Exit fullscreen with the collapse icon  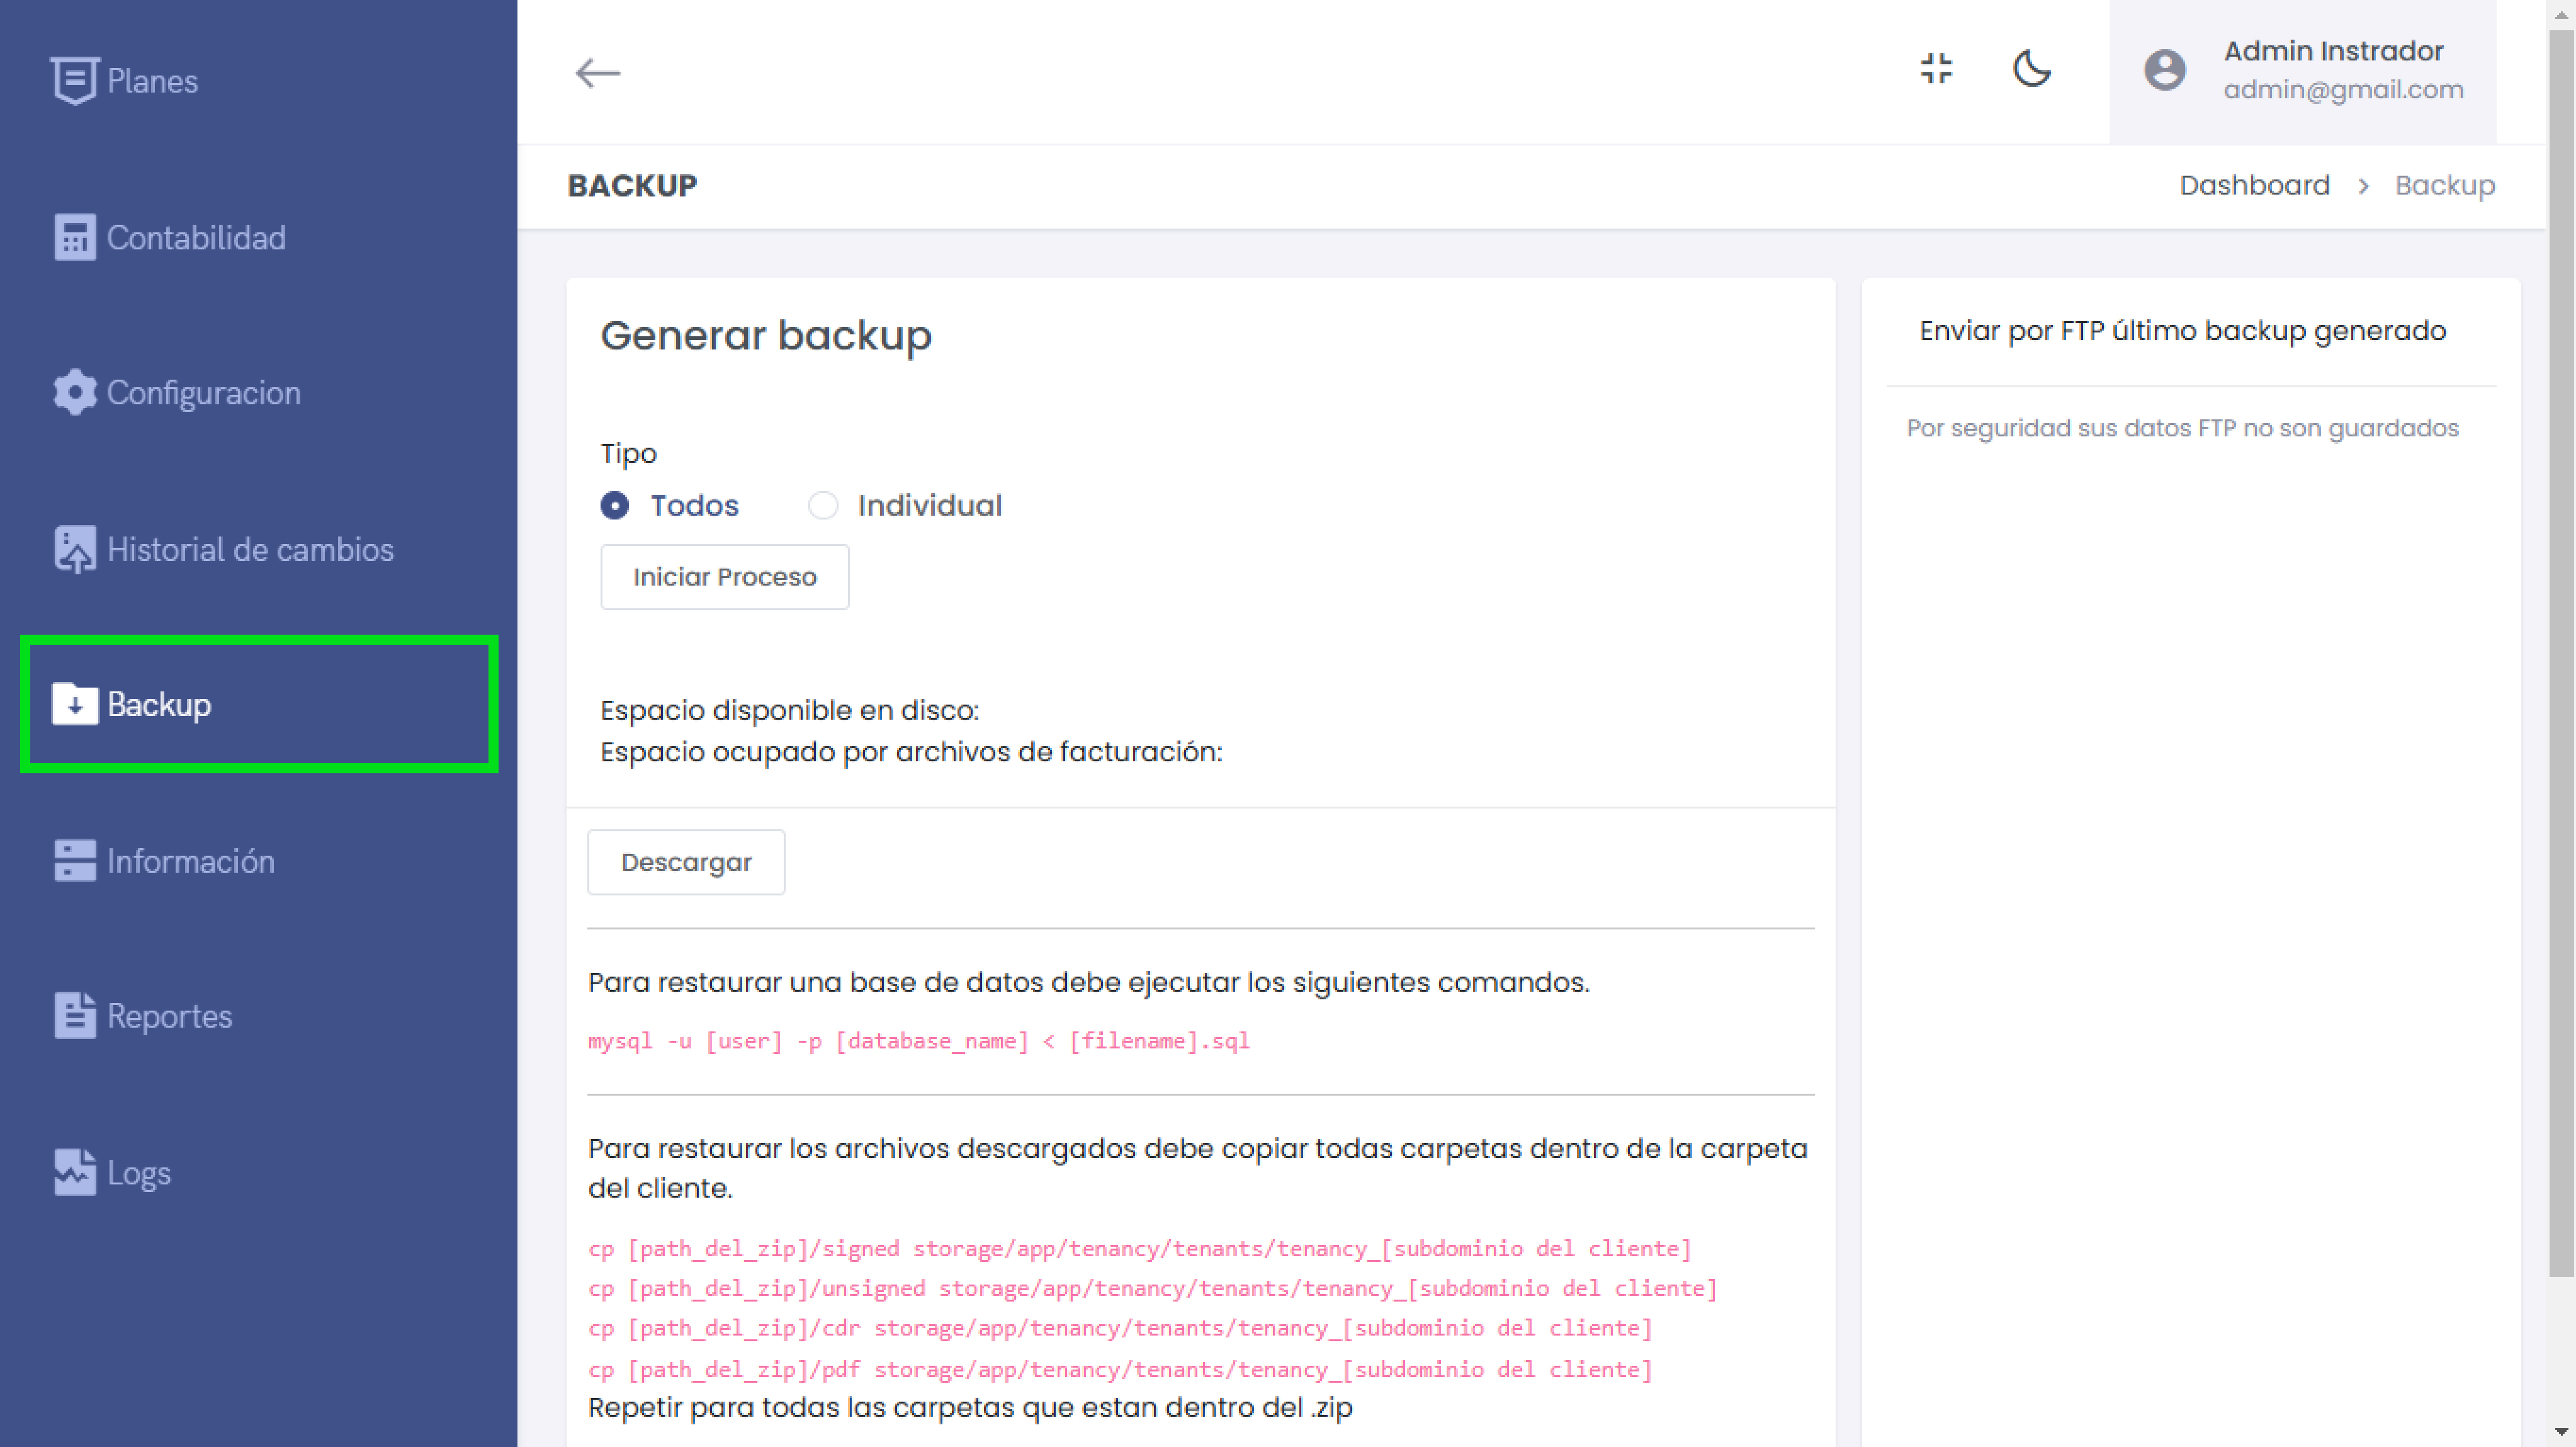tap(1936, 69)
